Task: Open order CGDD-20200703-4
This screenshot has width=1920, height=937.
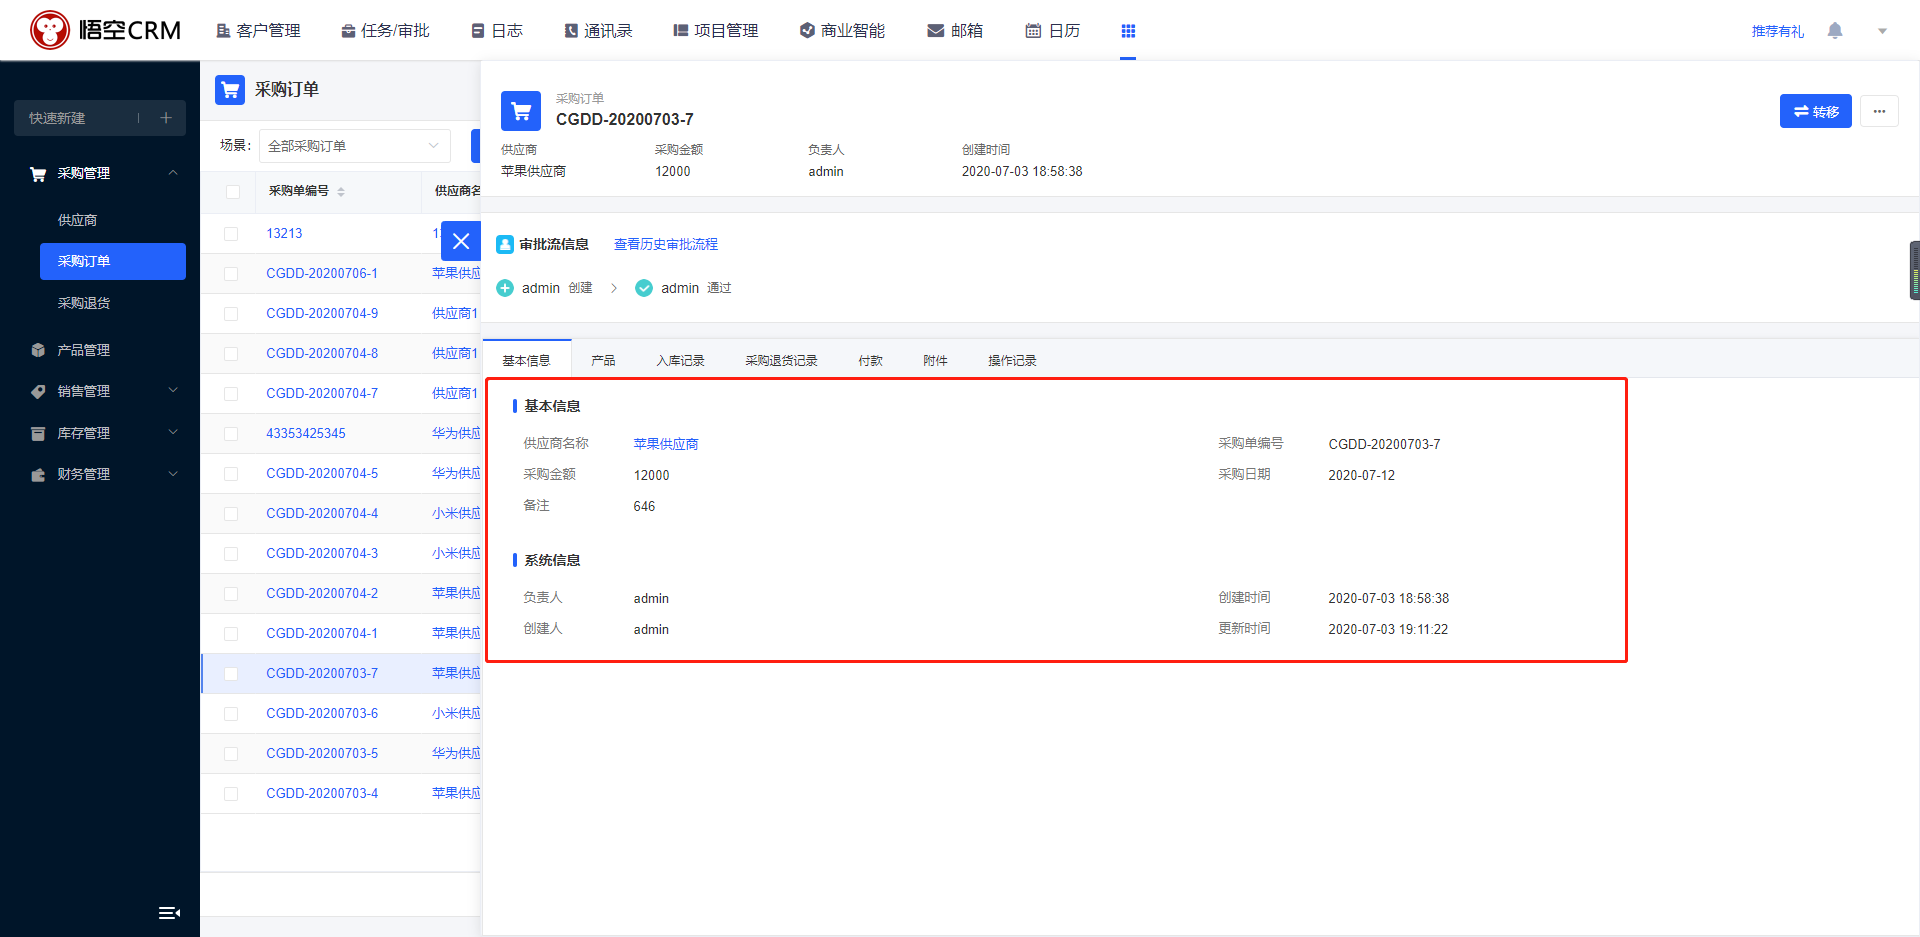Action: (322, 793)
